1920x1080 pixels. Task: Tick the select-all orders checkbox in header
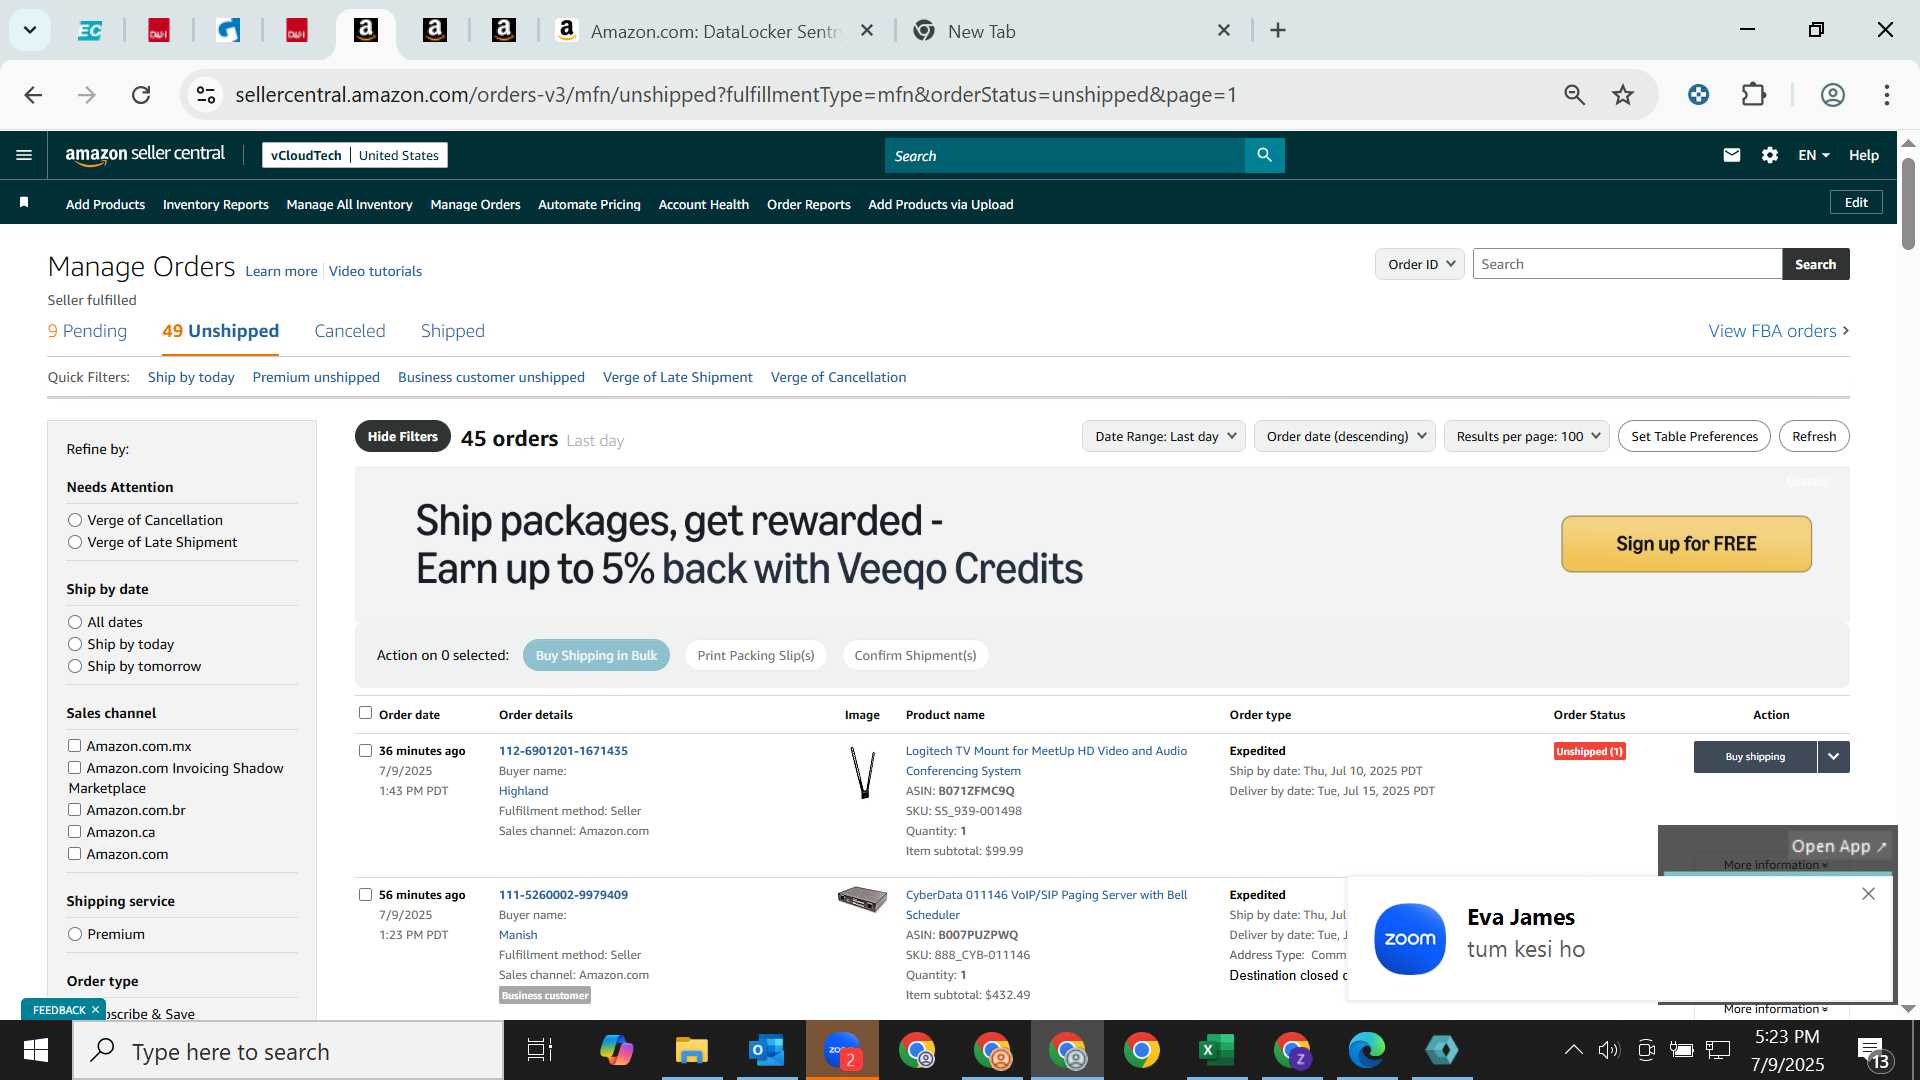pyautogui.click(x=365, y=713)
